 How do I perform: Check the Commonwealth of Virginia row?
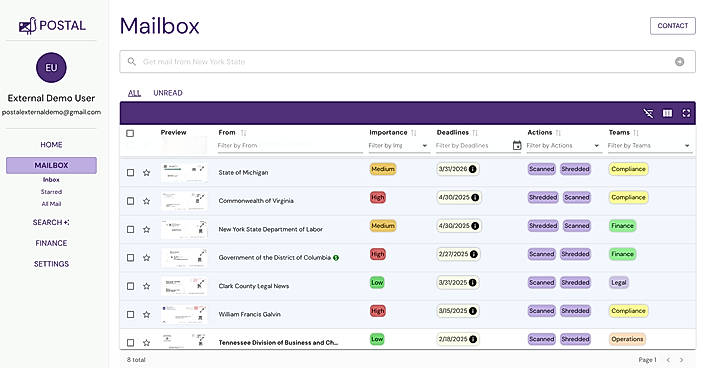tap(130, 201)
